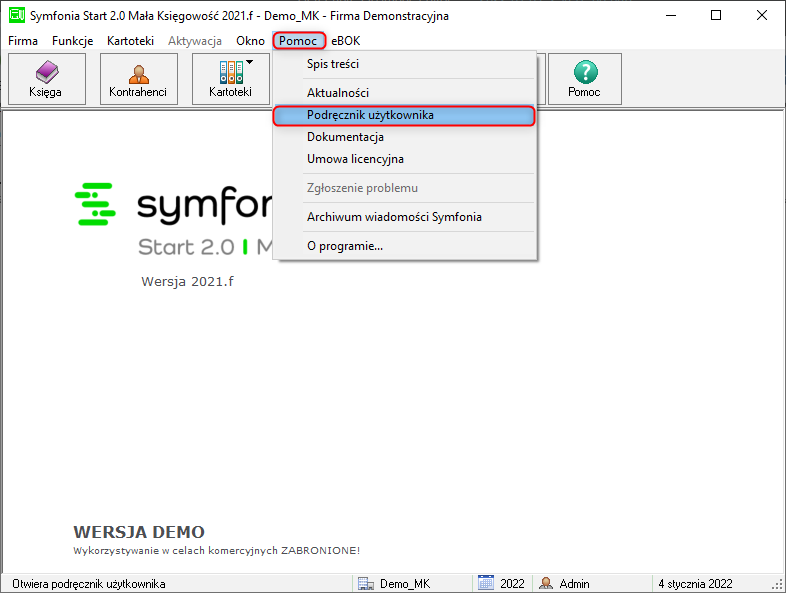Image resolution: width=786 pixels, height=593 pixels.
Task: Click the greyed Aktywacja menu
Action: [195, 41]
